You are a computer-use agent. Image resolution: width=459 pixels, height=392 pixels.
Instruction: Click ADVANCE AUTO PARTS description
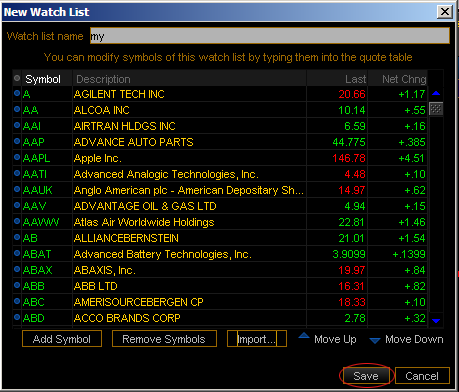pos(133,142)
